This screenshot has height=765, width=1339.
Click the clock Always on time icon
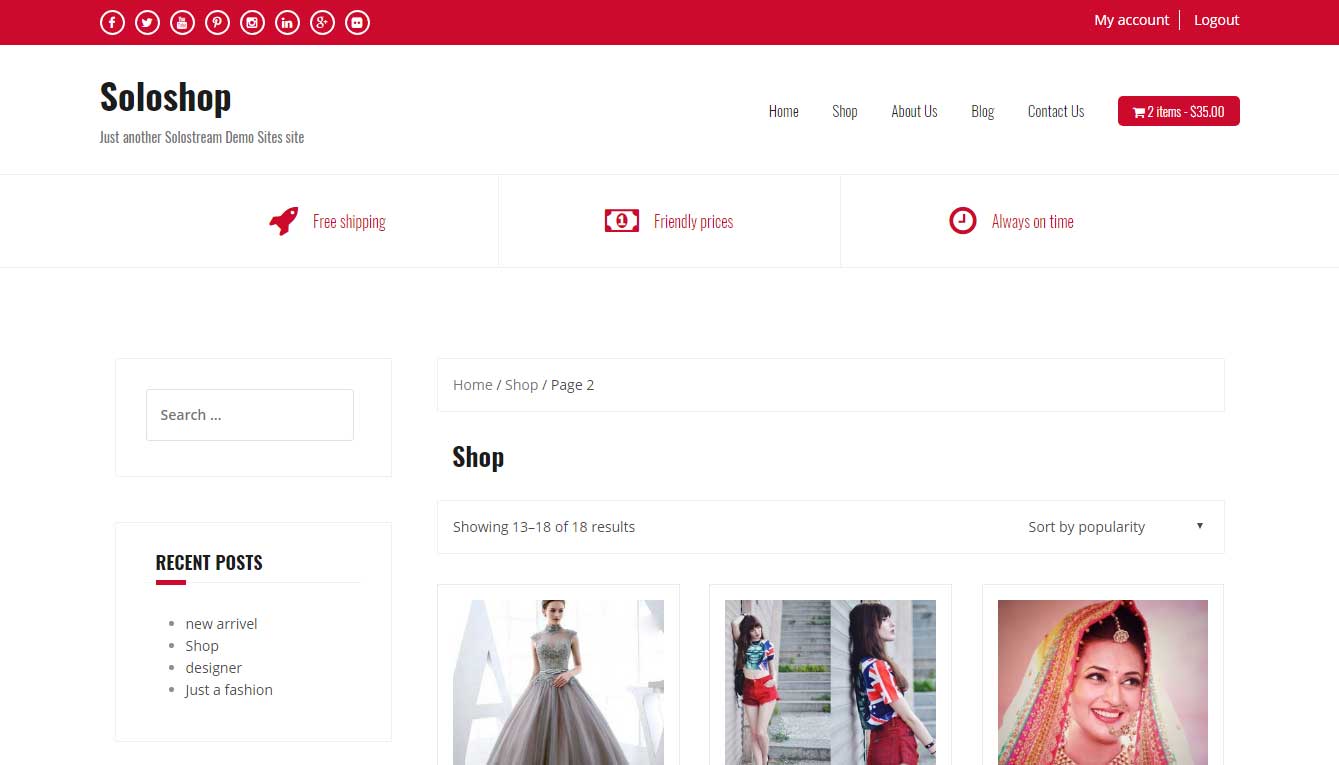[x=962, y=221]
